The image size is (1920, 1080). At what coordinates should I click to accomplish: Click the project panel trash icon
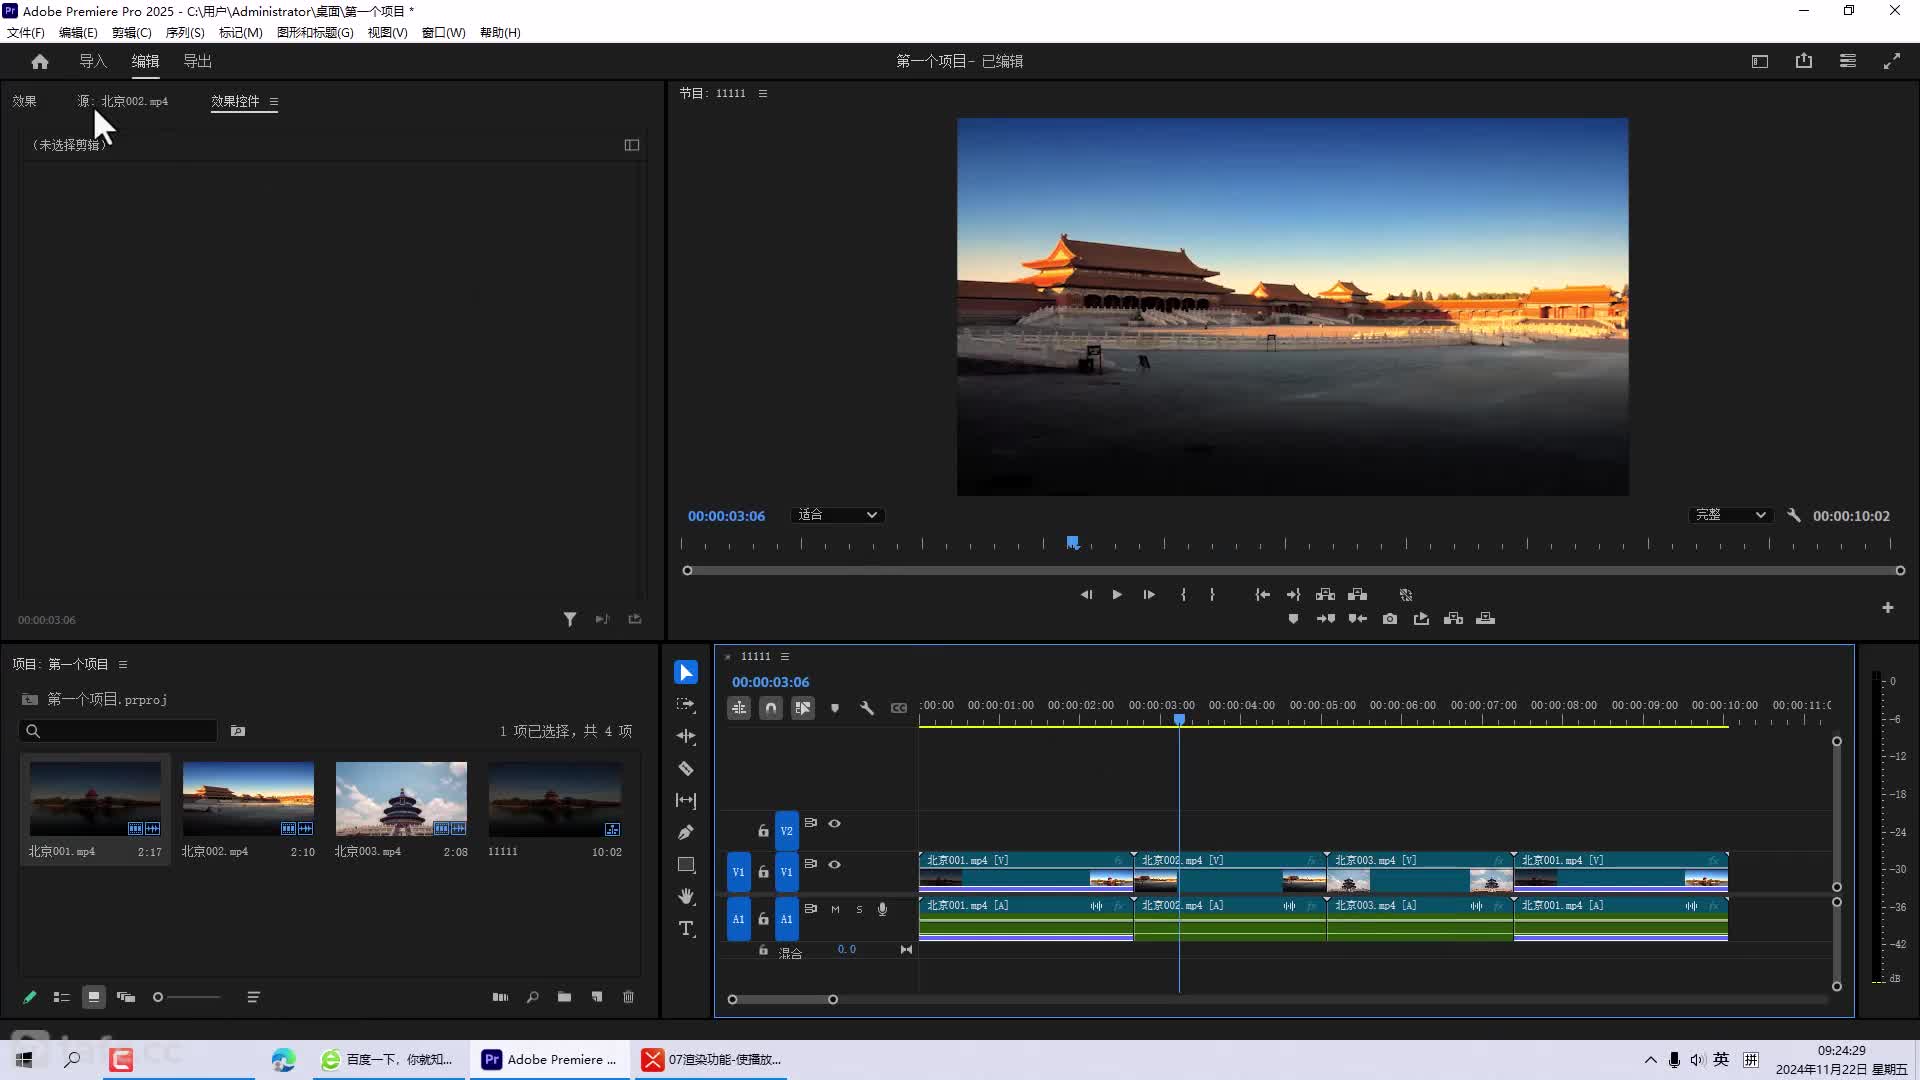[629, 997]
